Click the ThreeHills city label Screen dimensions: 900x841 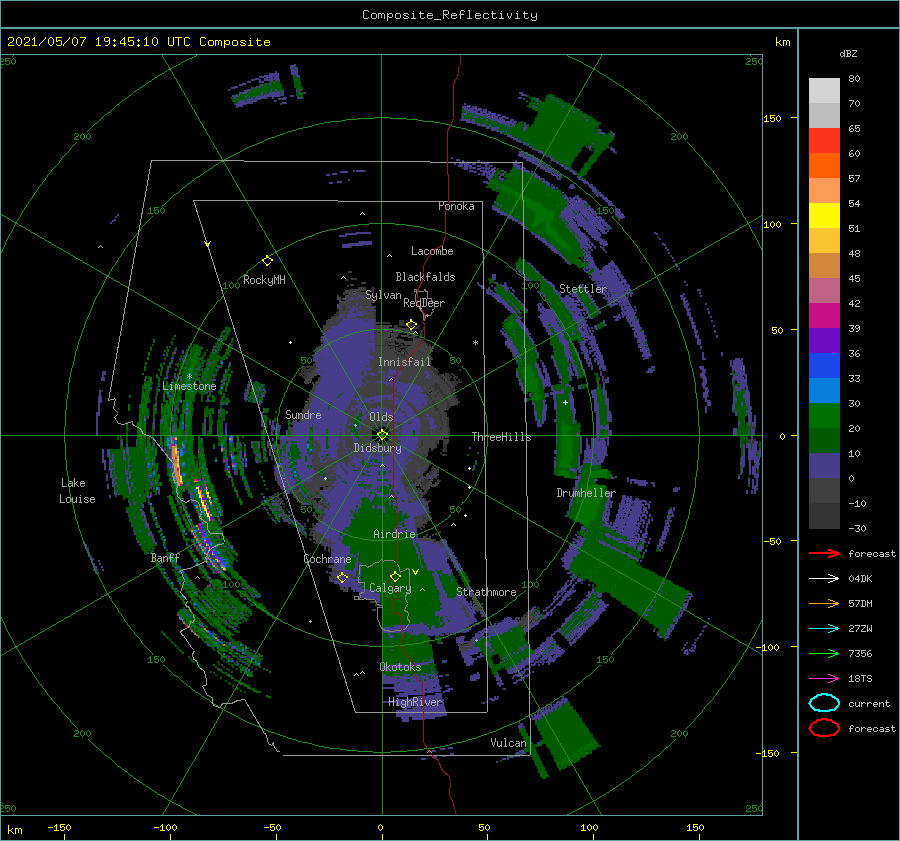pyautogui.click(x=501, y=437)
